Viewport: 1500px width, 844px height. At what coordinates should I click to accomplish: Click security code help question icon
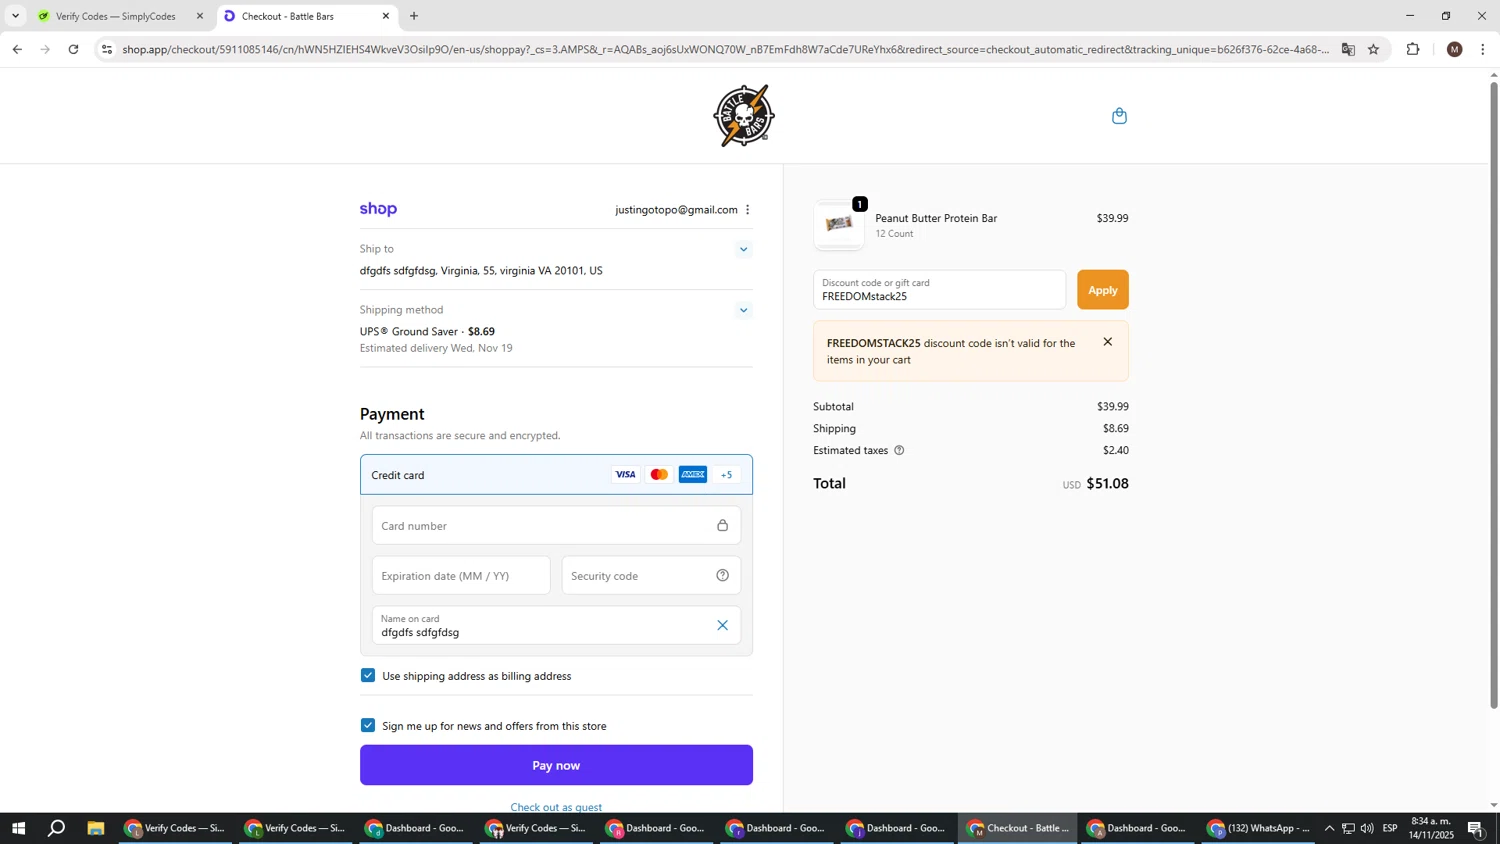click(x=722, y=576)
